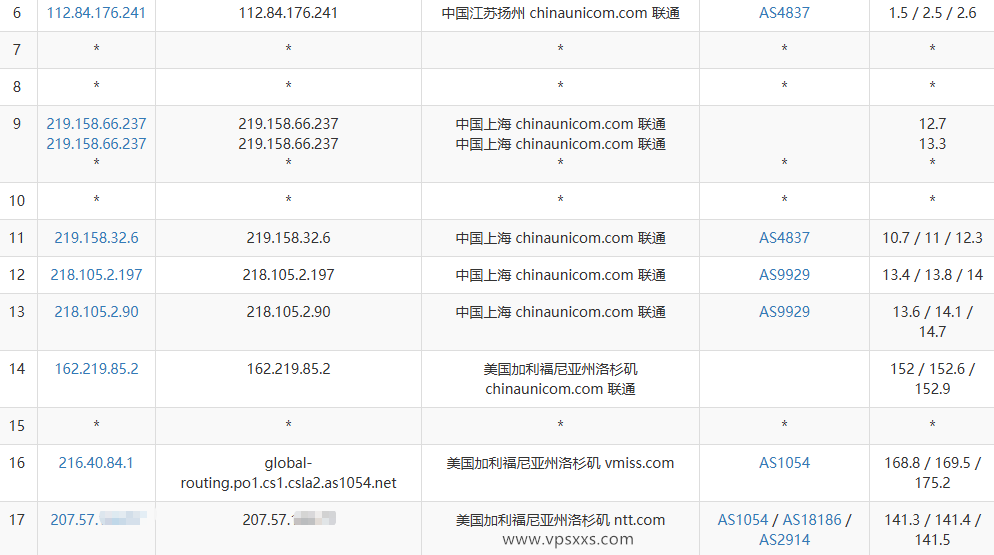The height and width of the screenshot is (555, 994).
Task: Open IP link 112.84.176.241 in hop 6
Action: tap(96, 13)
